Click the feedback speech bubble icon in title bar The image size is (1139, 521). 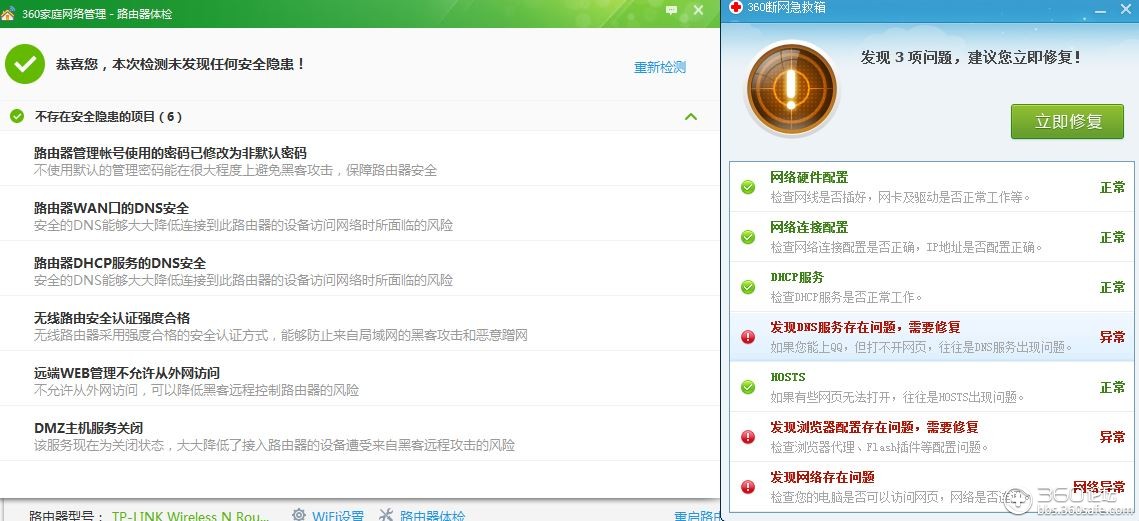tap(671, 10)
